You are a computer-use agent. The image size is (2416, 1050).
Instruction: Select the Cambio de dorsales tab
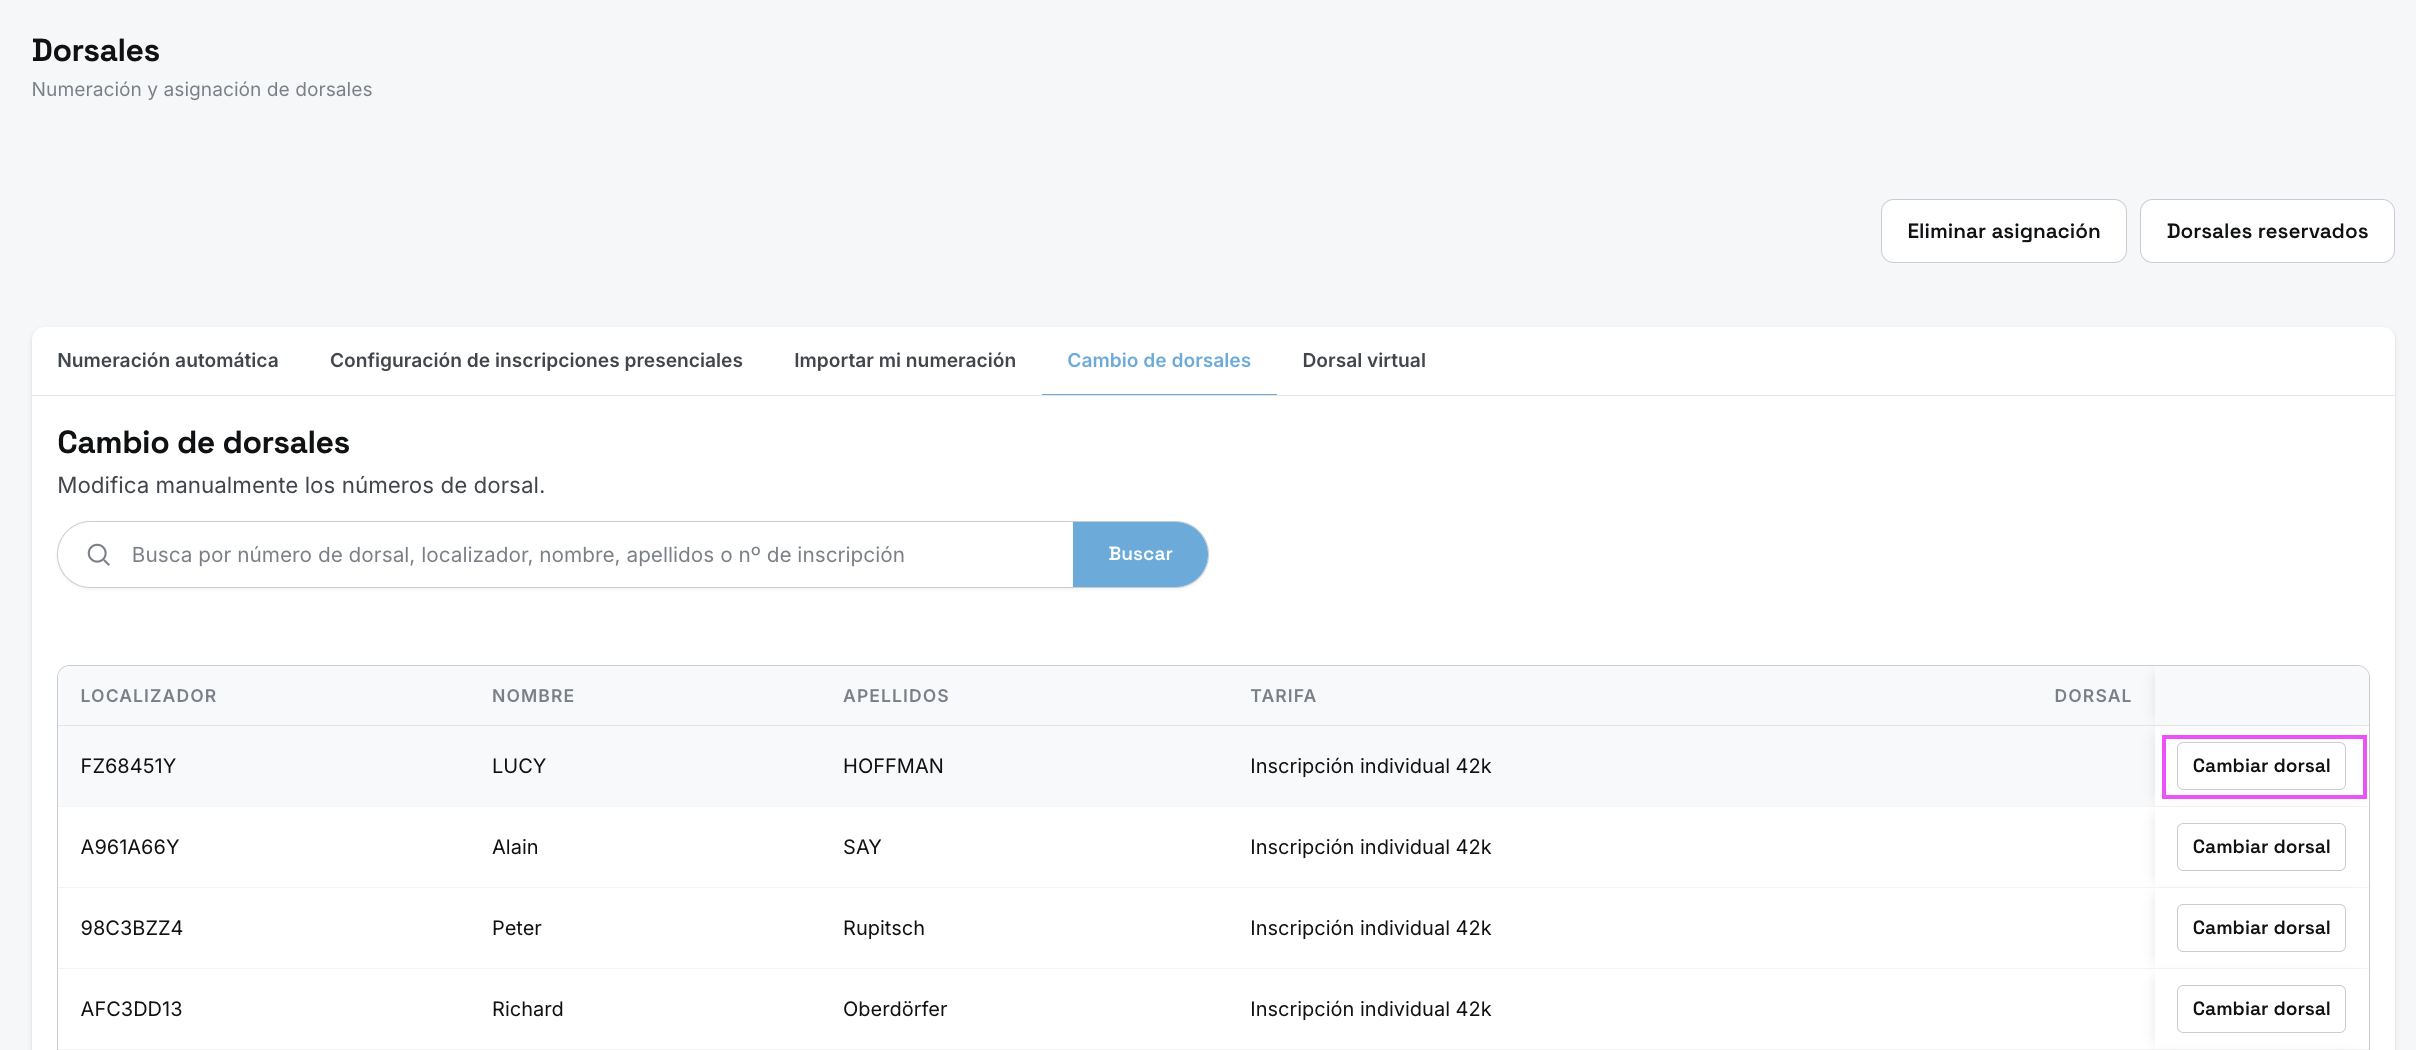click(x=1159, y=360)
